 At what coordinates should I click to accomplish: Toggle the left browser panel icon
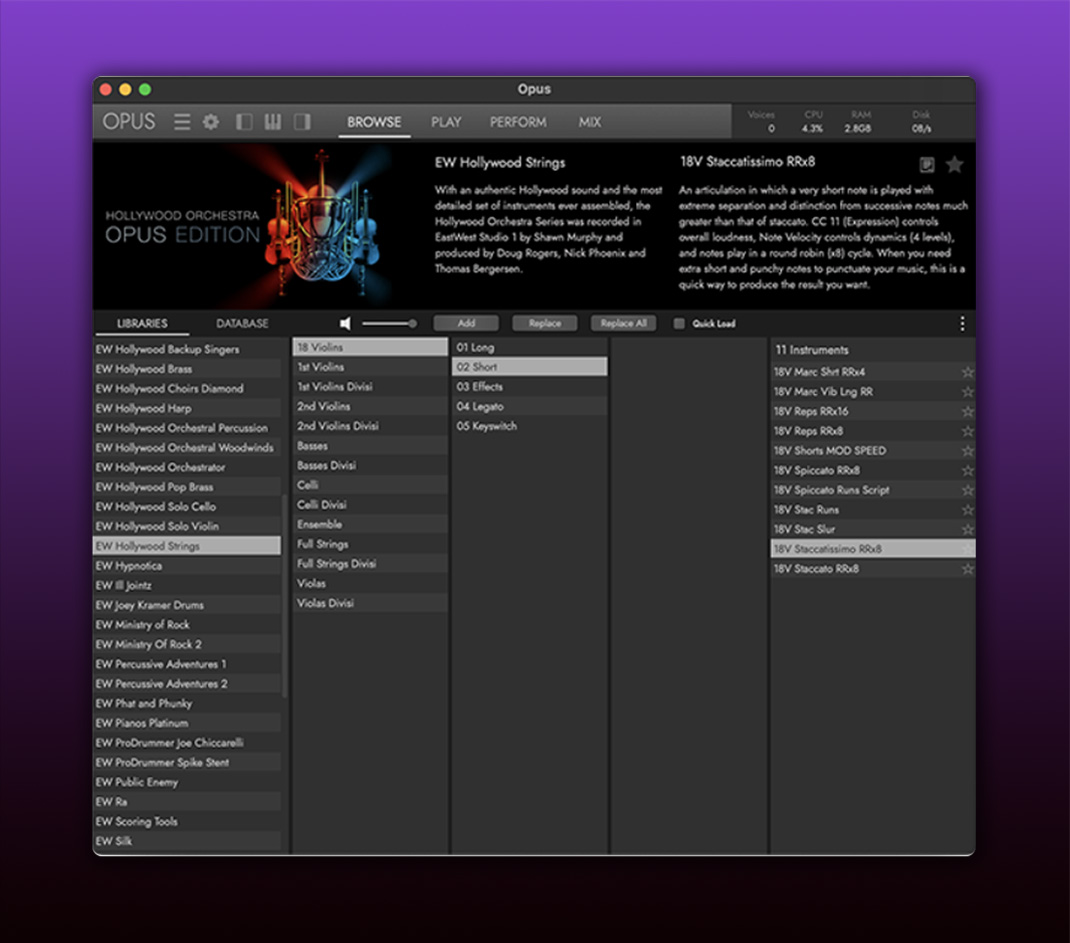pyautogui.click(x=244, y=122)
